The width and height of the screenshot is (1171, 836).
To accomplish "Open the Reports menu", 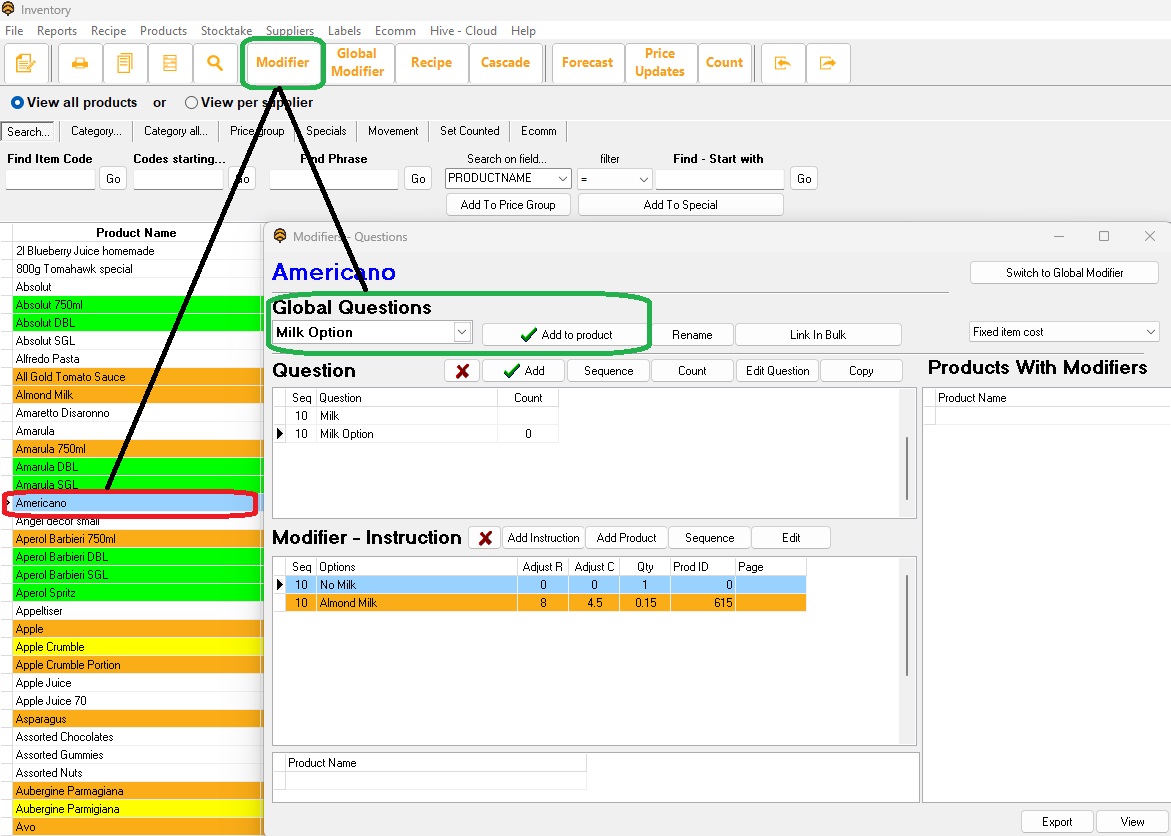I will 56,30.
